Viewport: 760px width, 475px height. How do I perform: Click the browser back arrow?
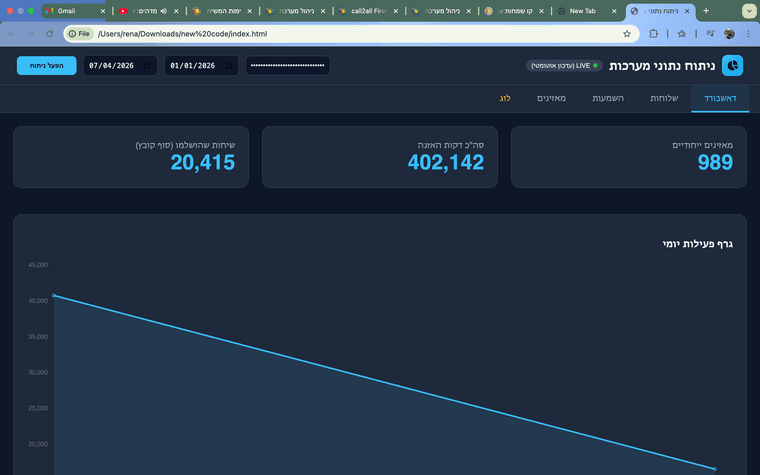tap(11, 33)
